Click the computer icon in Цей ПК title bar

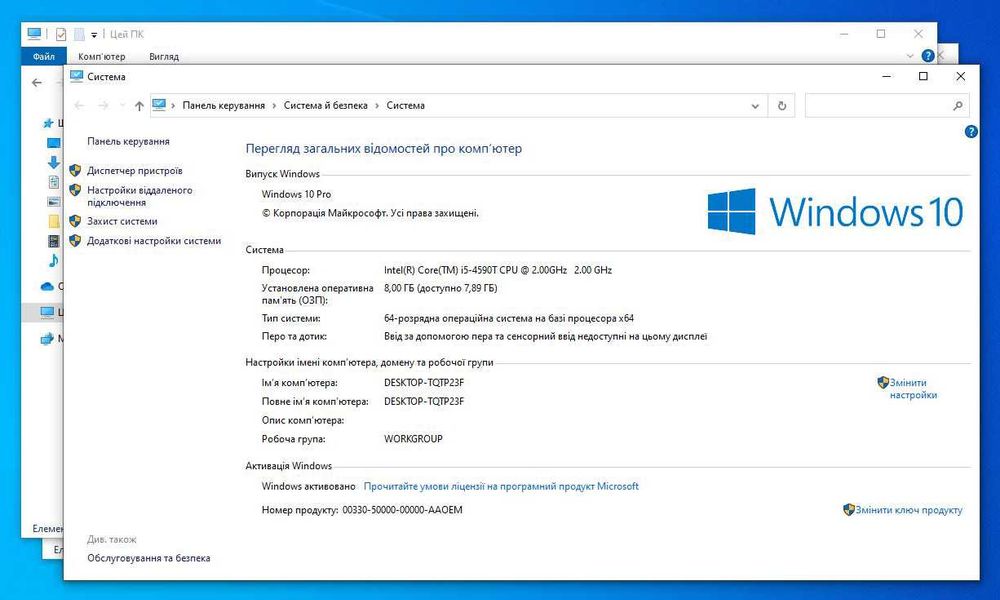[x=34, y=34]
